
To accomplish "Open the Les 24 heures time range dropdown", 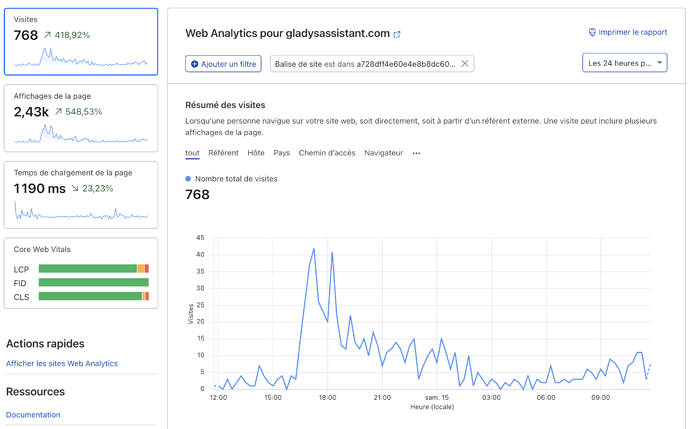I will coord(624,63).
